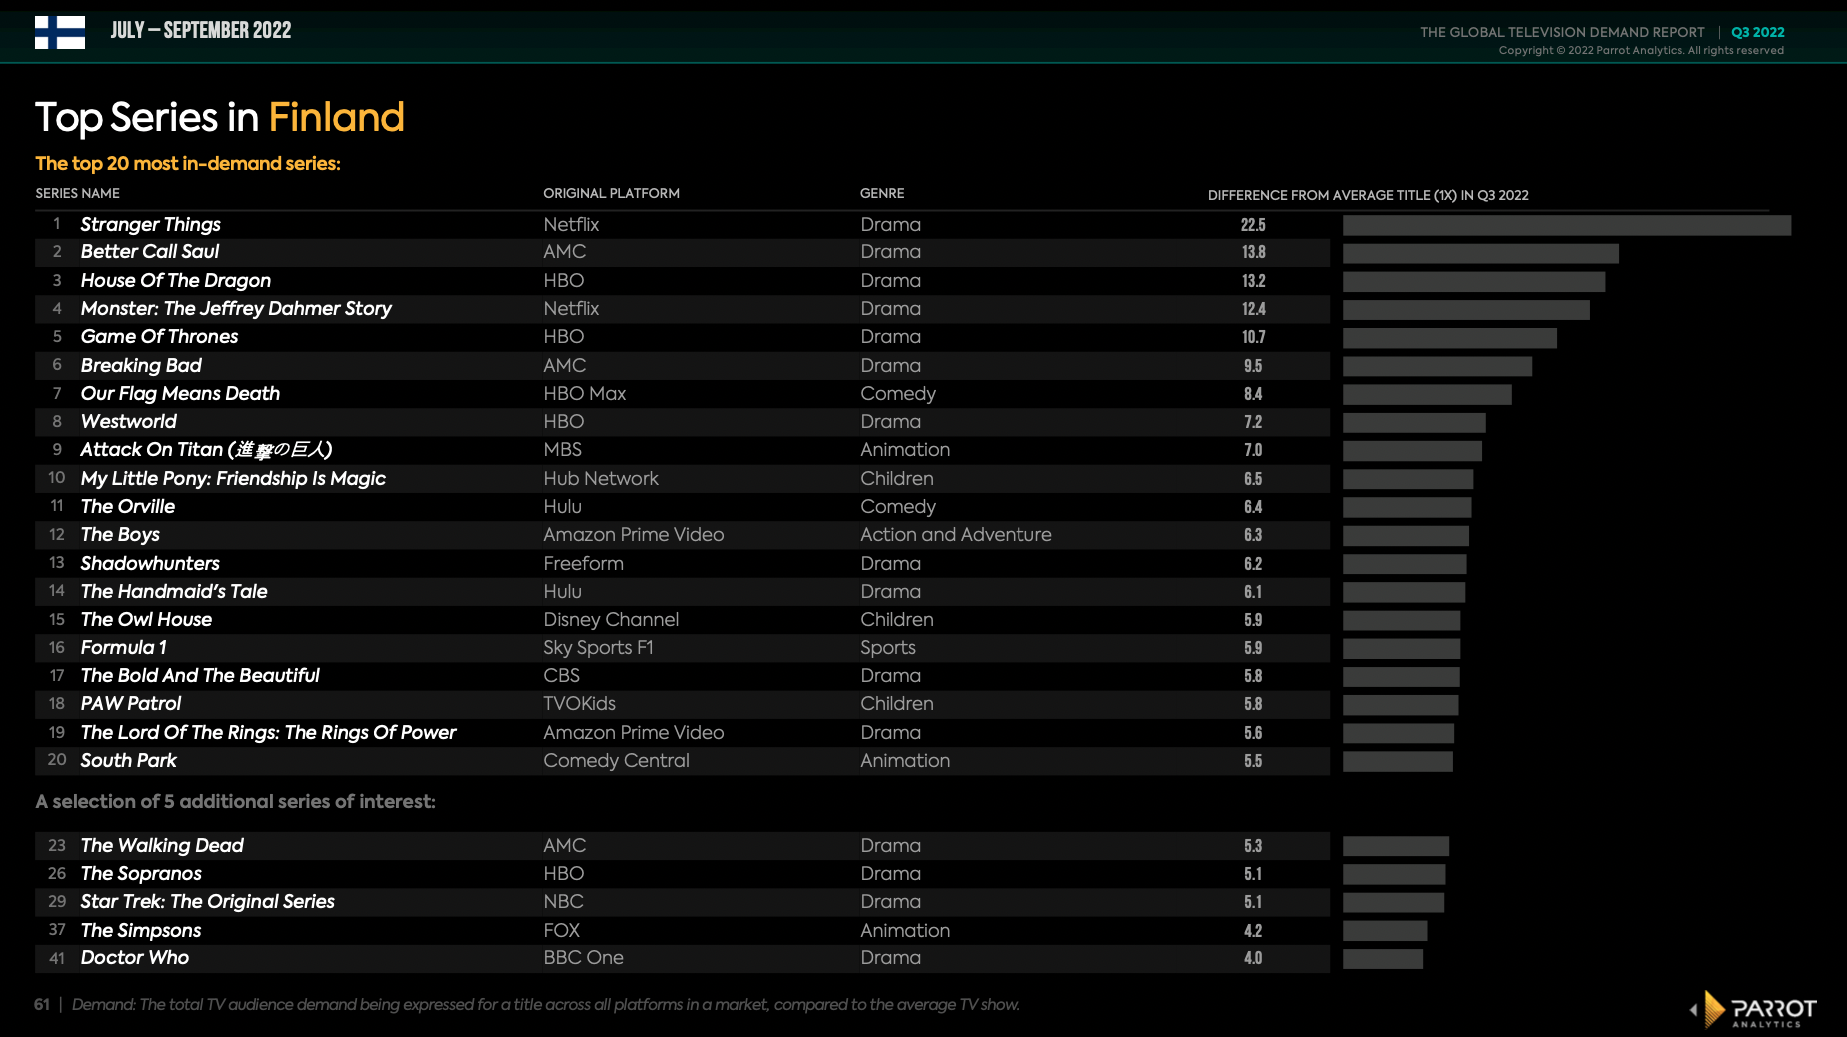Image resolution: width=1847 pixels, height=1037 pixels.
Task: Click 'Sky Sports F1' platform
Action: click(x=598, y=648)
